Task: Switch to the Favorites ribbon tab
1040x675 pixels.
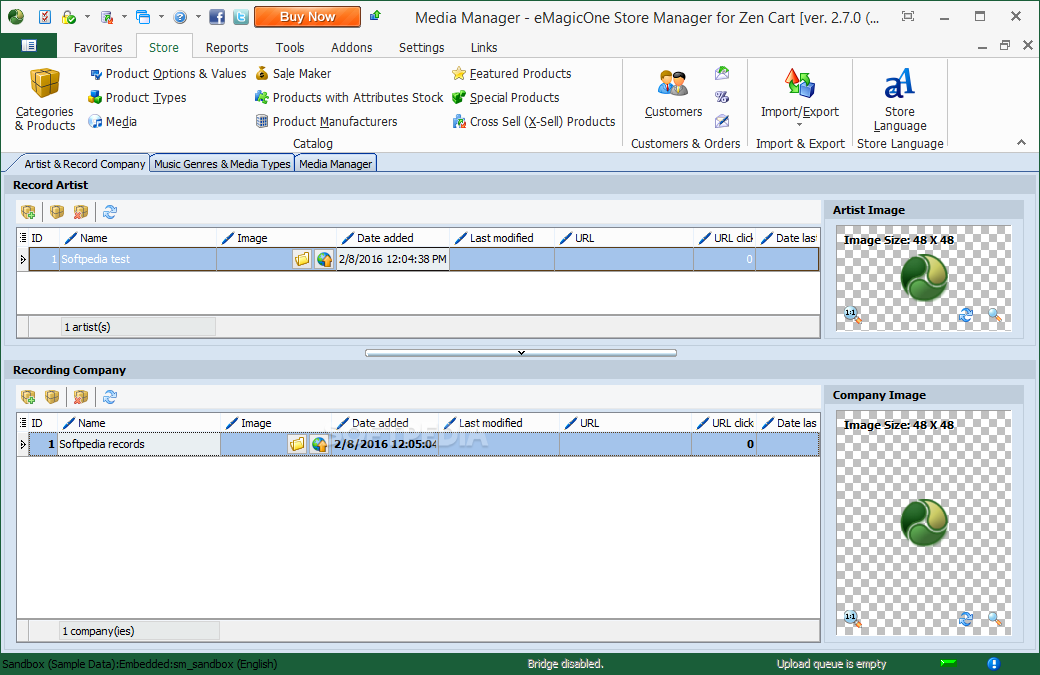Action: click(x=98, y=48)
